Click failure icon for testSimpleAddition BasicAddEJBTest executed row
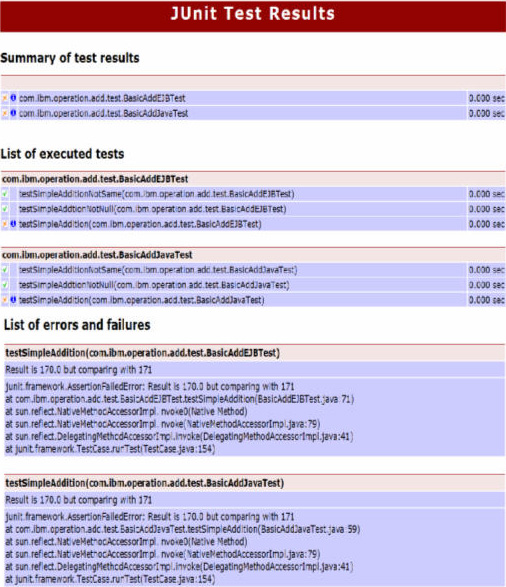 5,224
